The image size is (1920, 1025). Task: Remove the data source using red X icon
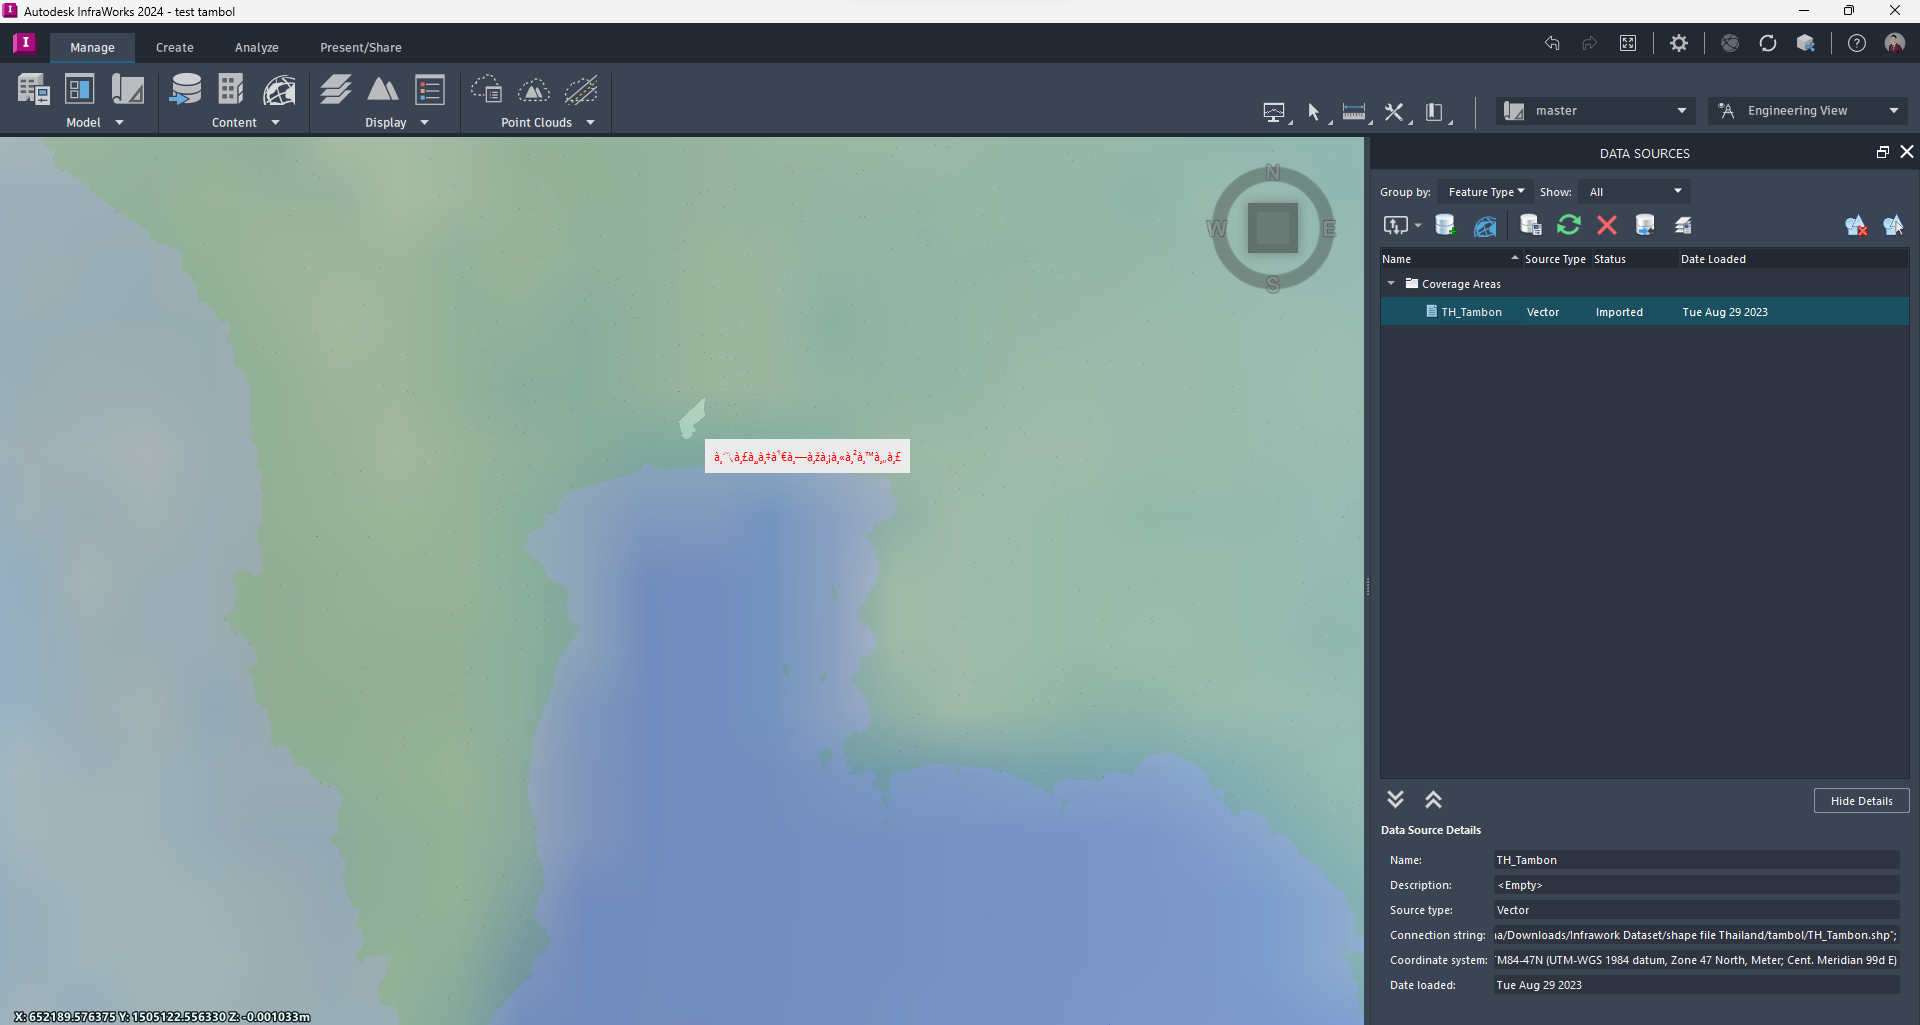pos(1606,224)
